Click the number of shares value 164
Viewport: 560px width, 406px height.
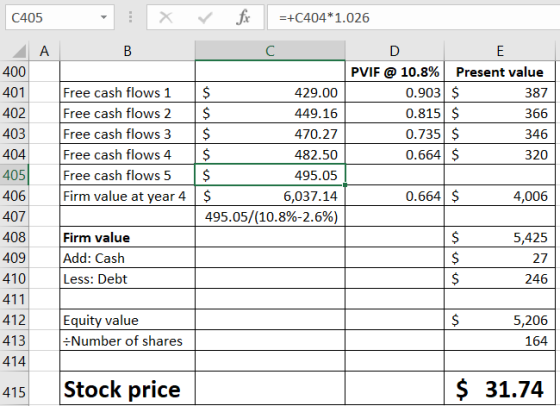pyautogui.click(x=500, y=341)
